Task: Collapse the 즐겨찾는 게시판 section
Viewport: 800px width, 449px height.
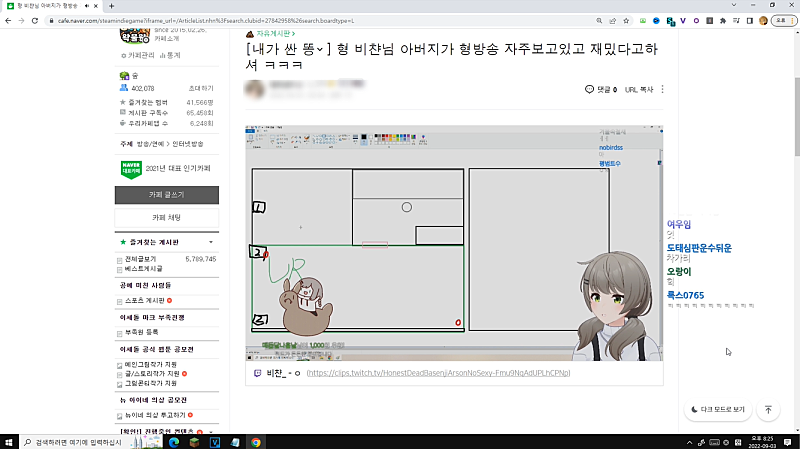Action: click(x=210, y=242)
